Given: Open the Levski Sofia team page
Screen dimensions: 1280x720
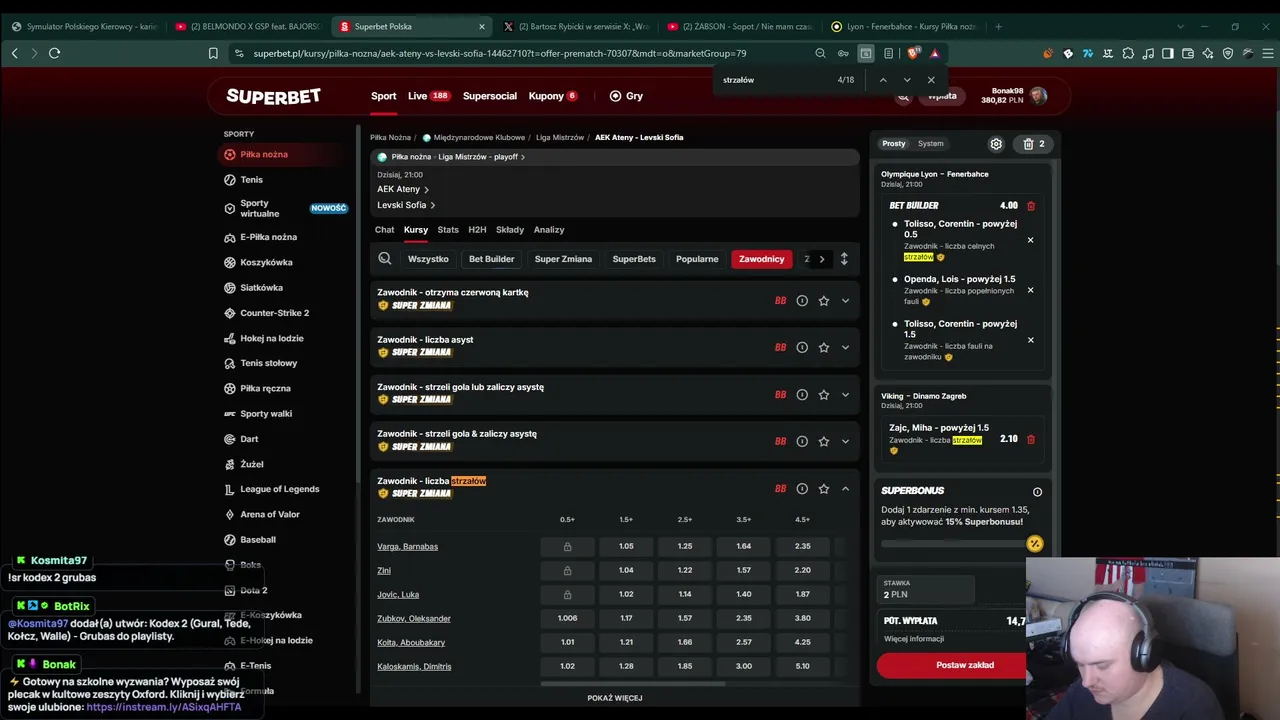Looking at the screenshot, I should 406,205.
